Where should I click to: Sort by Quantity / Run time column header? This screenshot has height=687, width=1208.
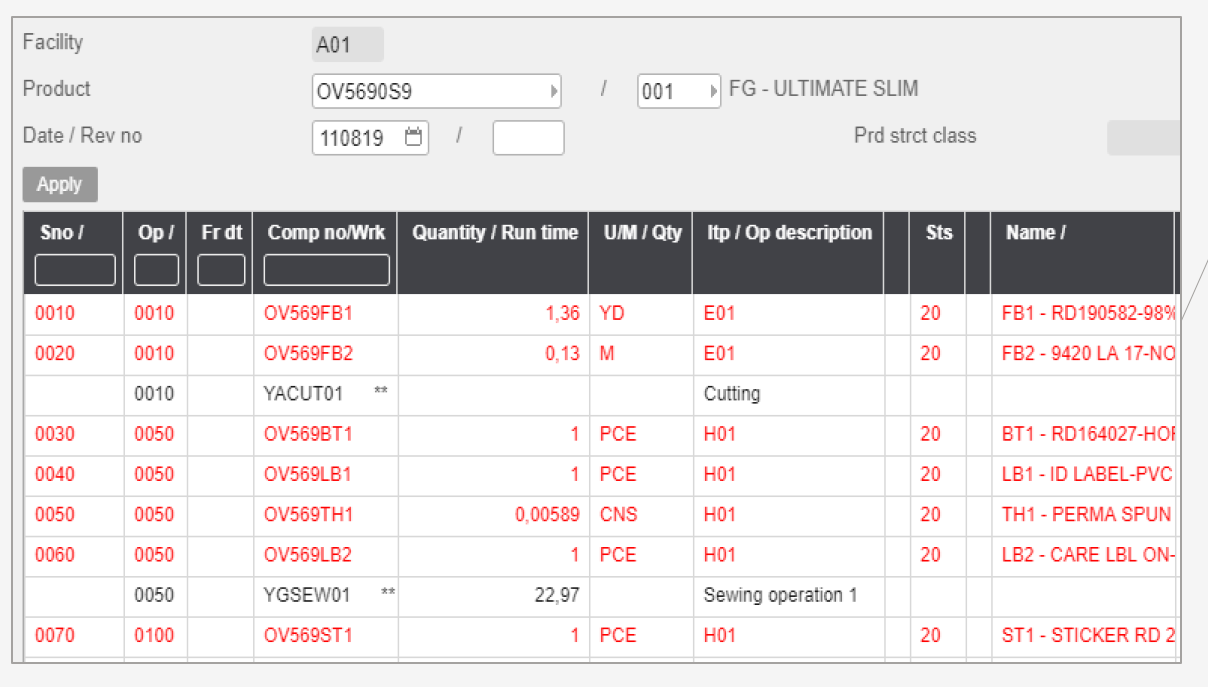click(x=494, y=233)
